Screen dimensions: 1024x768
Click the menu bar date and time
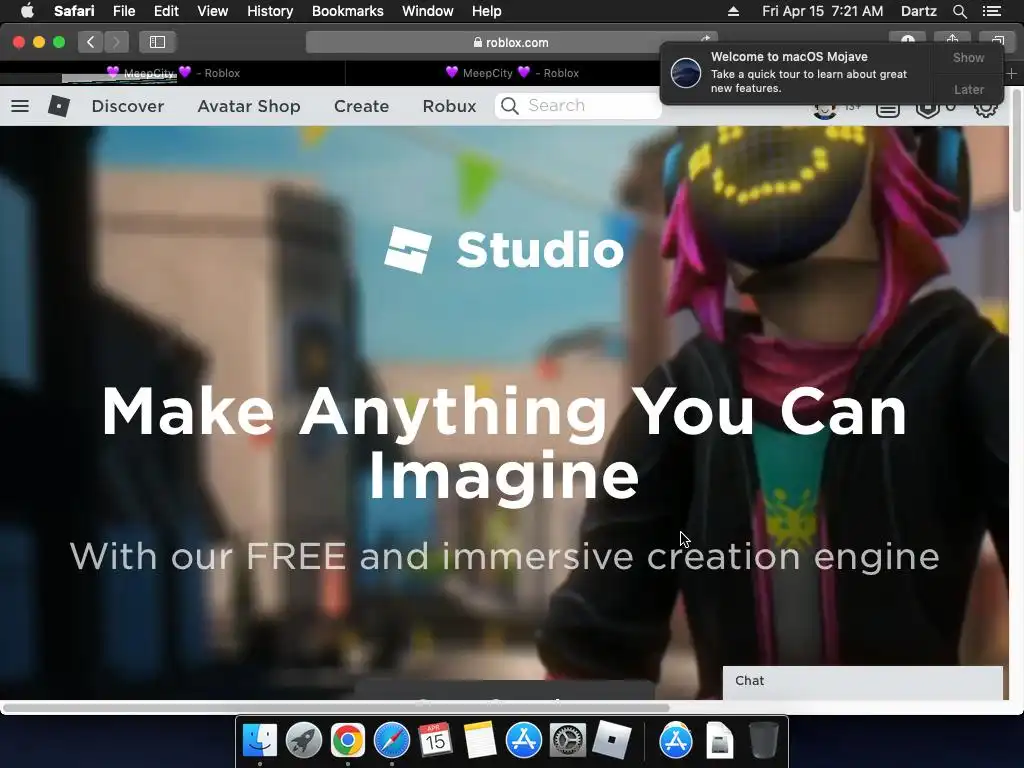(822, 11)
